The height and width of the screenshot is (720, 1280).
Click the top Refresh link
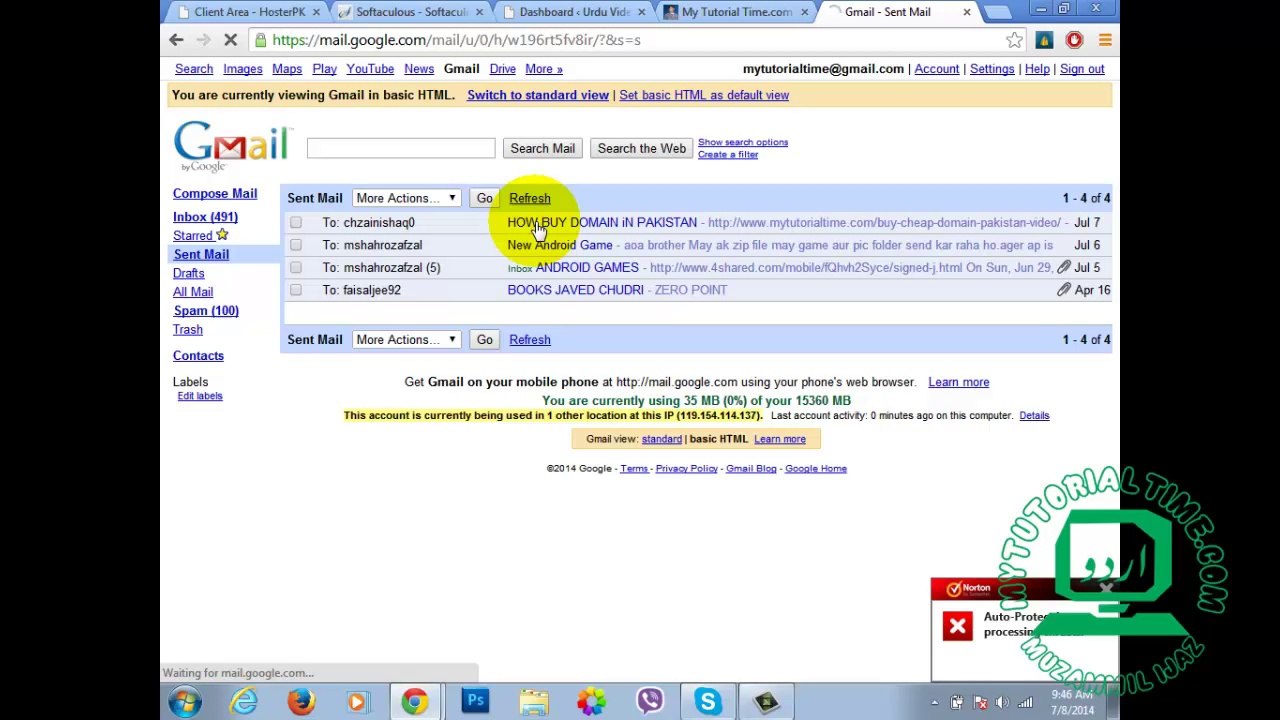tap(530, 198)
